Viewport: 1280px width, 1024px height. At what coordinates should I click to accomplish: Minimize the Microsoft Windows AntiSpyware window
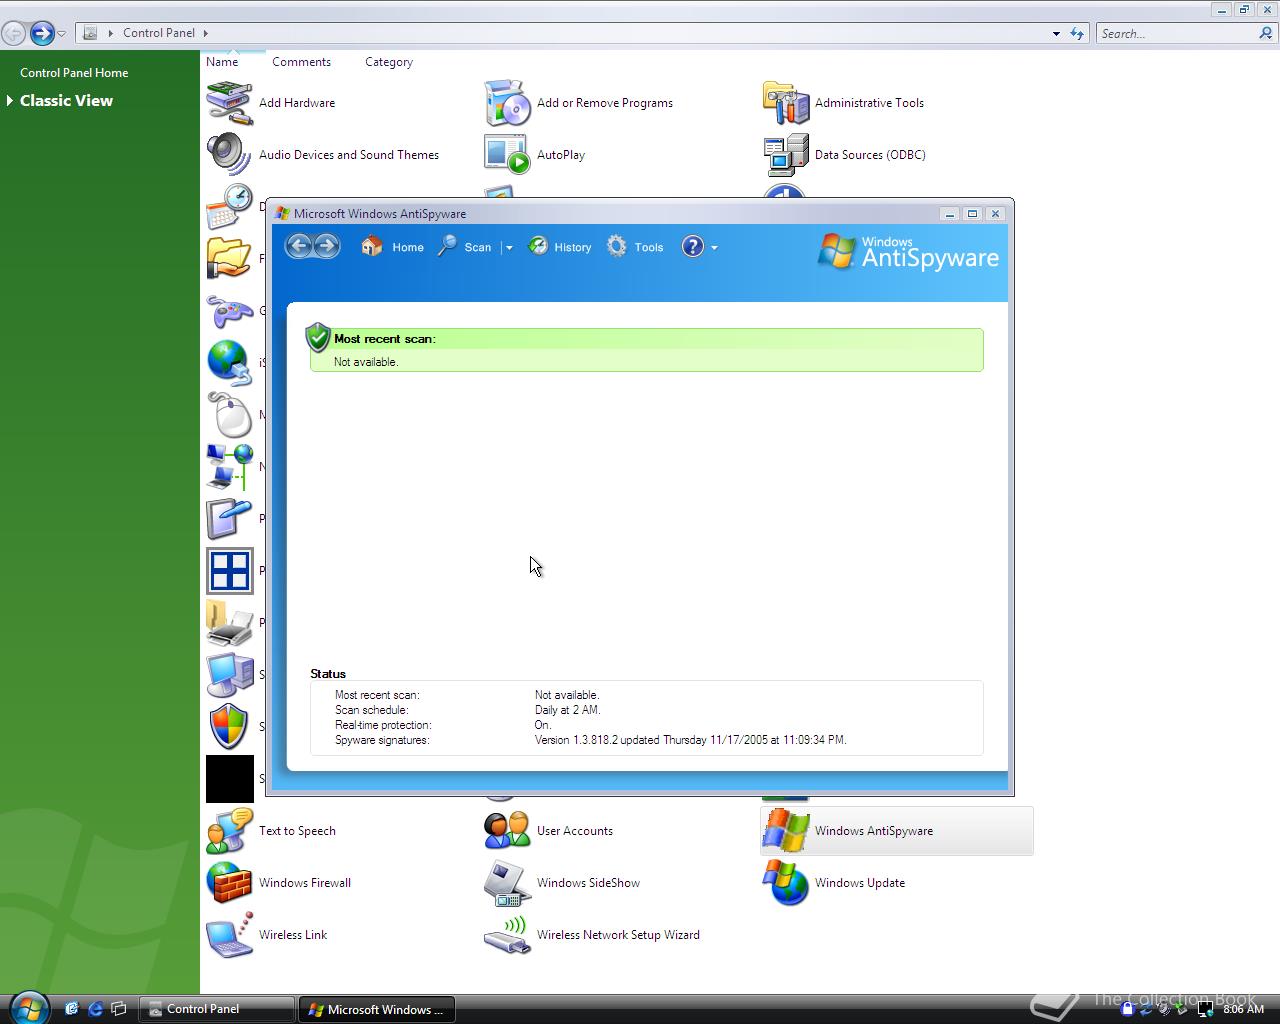(x=950, y=213)
